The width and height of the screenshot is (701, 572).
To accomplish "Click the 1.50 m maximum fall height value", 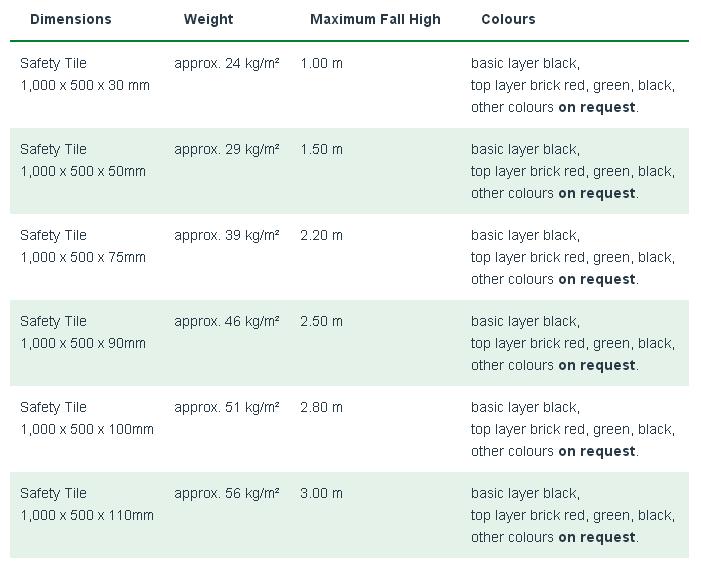I will (321, 149).
